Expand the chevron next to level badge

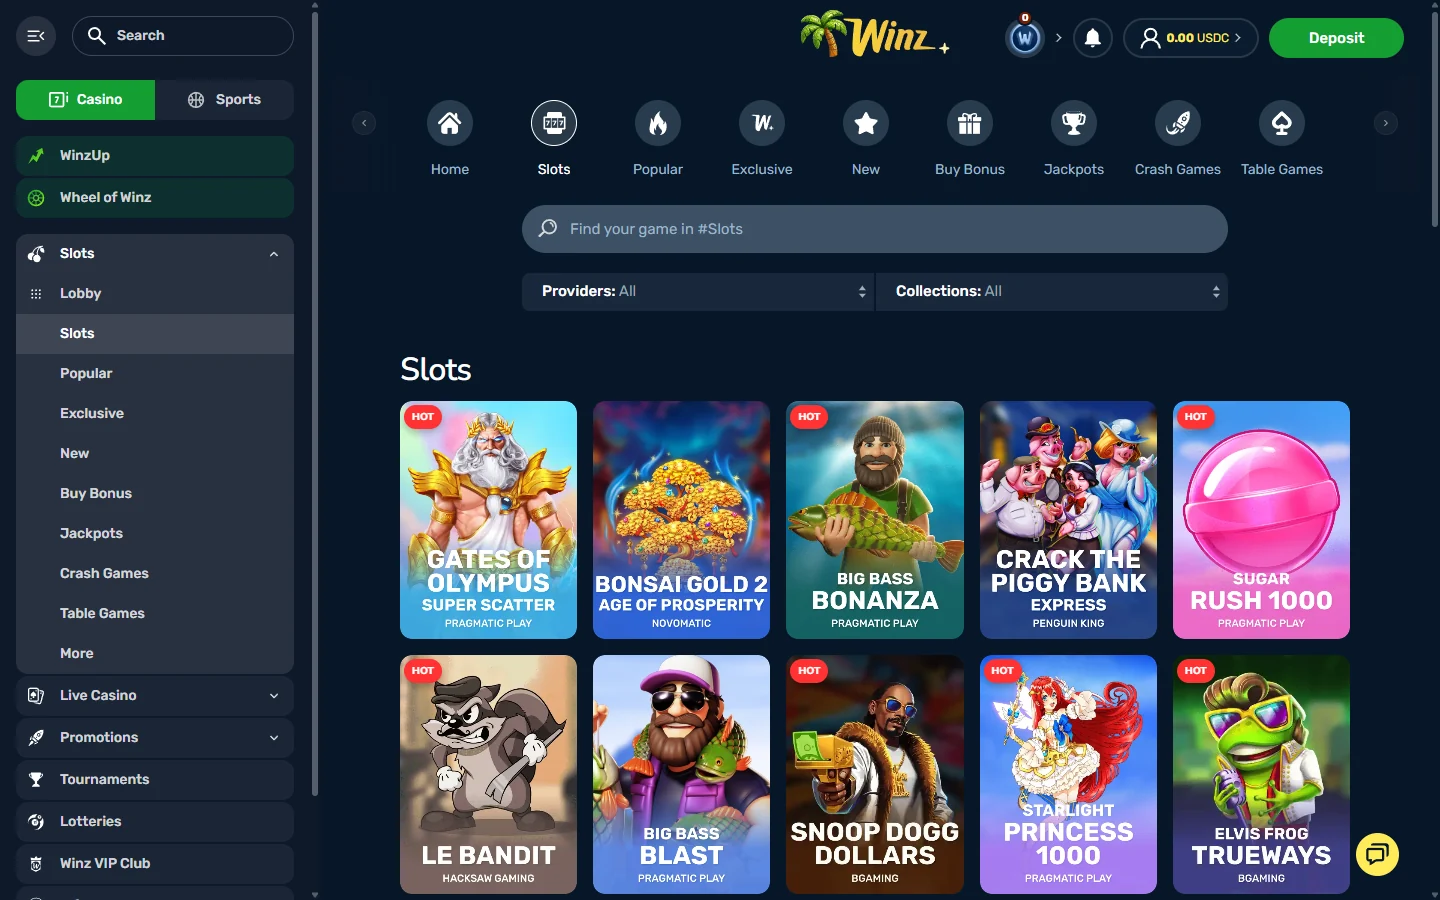(x=1059, y=38)
